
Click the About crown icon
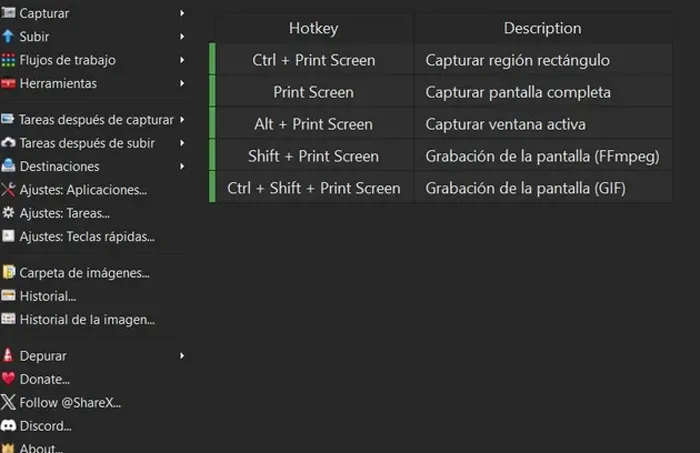pyautogui.click(x=8, y=448)
